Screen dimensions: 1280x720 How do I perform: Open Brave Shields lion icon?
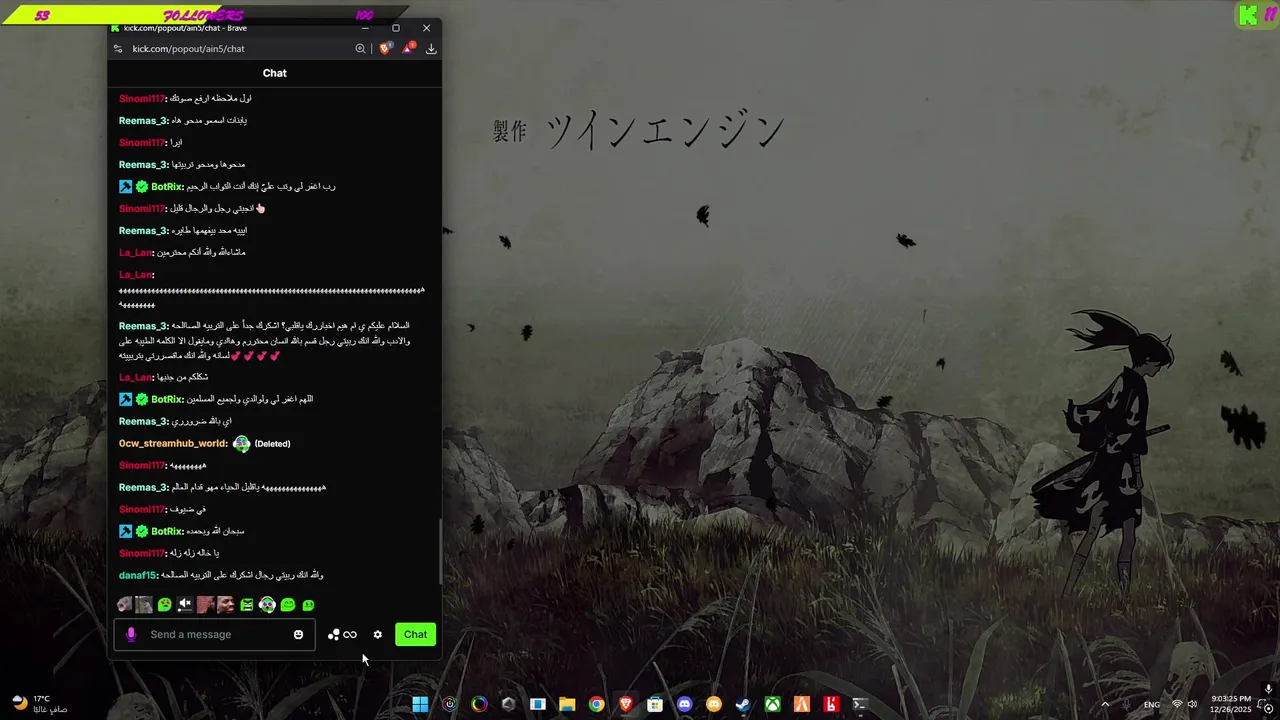point(385,48)
